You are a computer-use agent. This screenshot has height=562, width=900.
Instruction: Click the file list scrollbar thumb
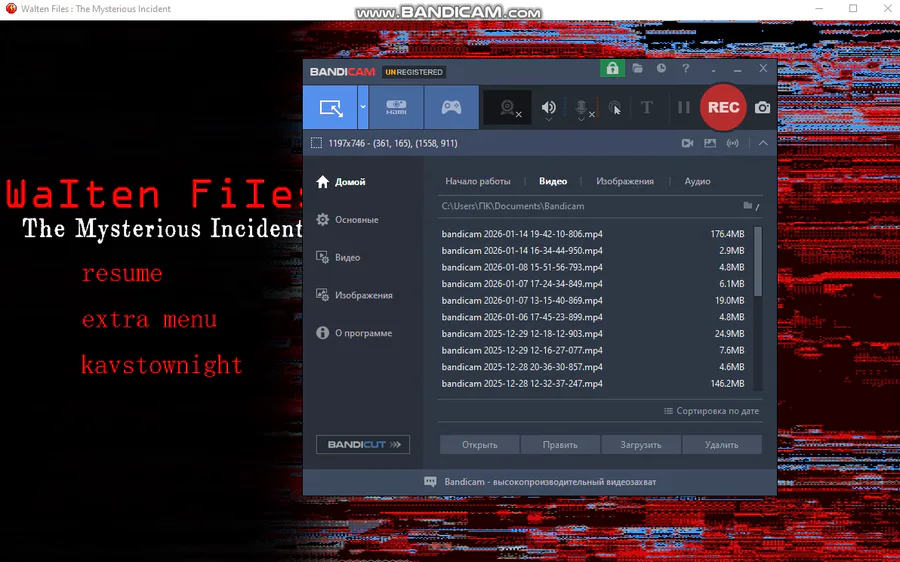pos(758,261)
